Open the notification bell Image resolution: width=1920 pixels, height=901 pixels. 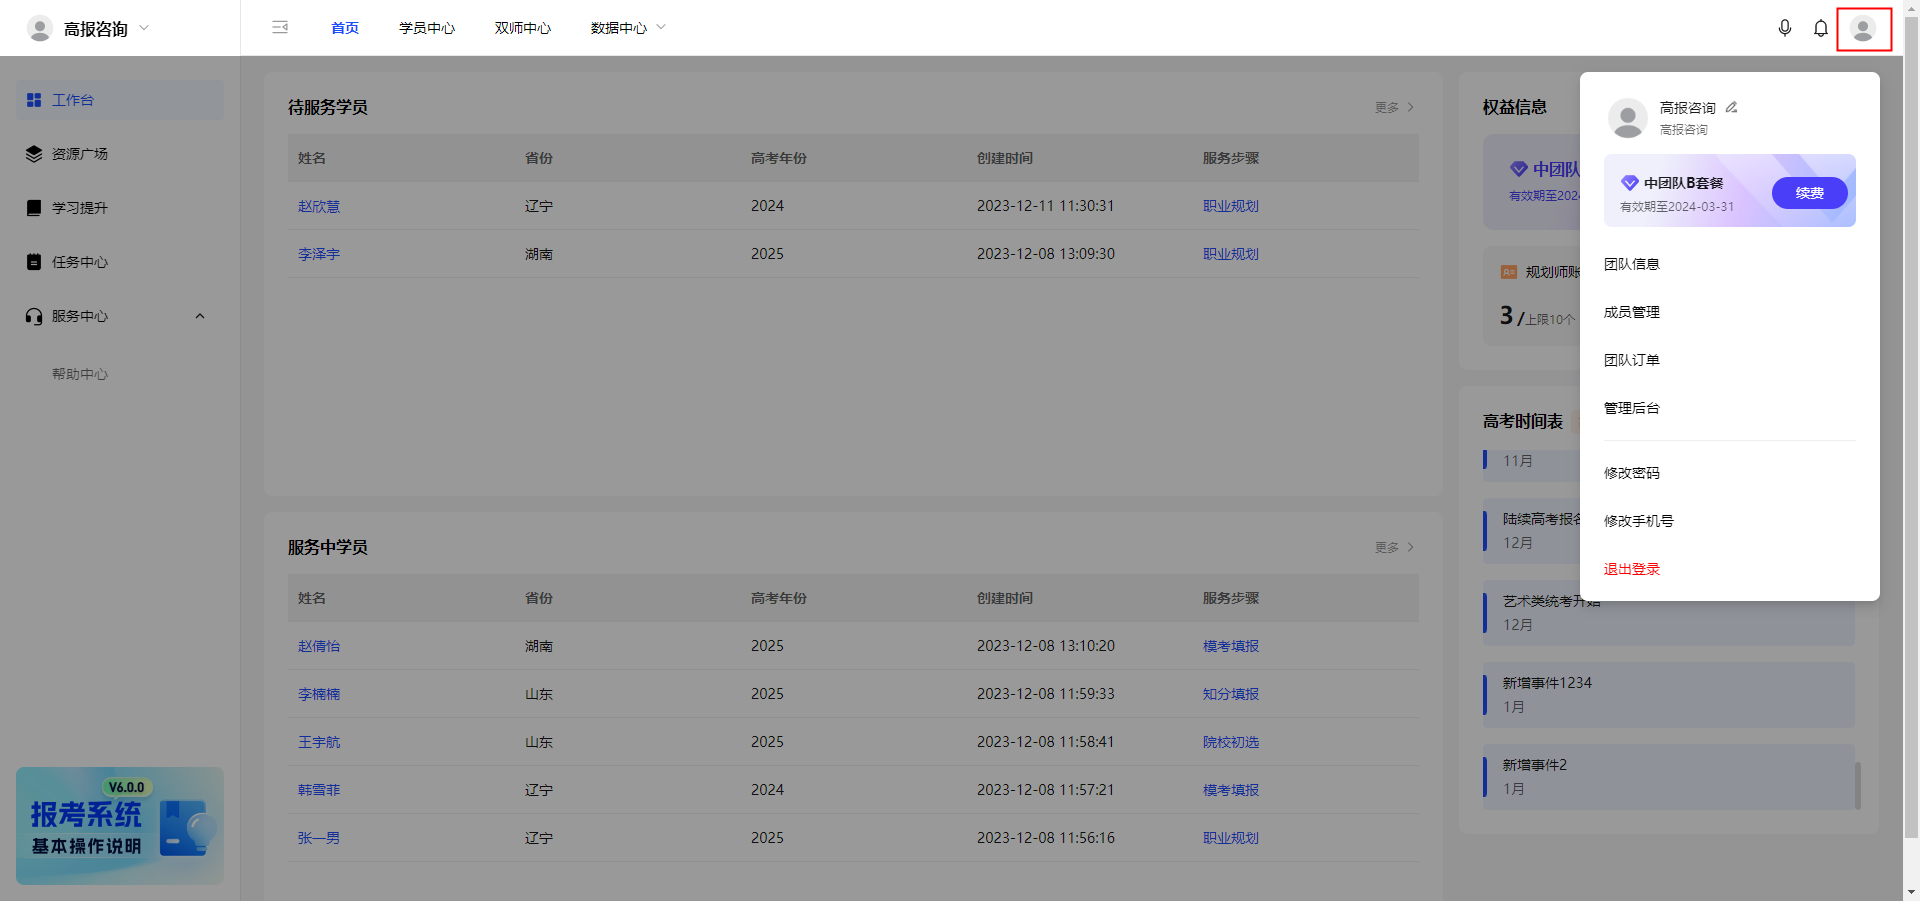pos(1821,28)
